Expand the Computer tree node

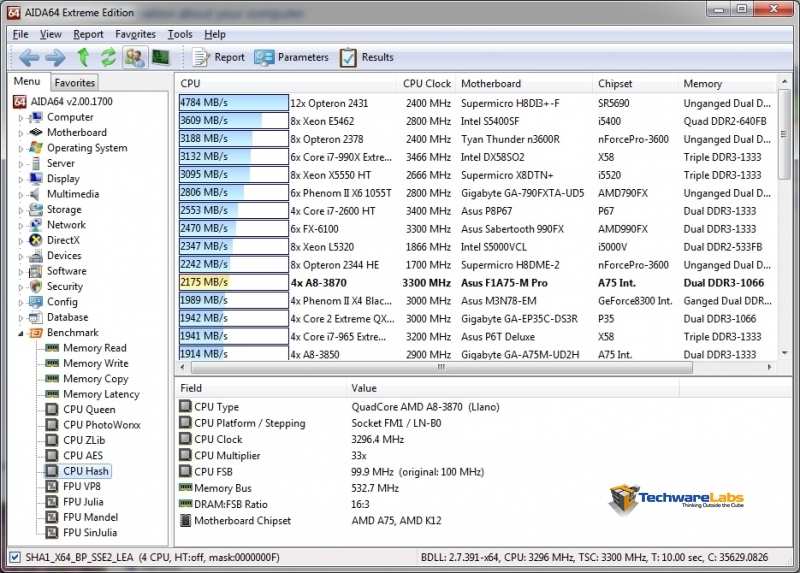tap(19, 117)
